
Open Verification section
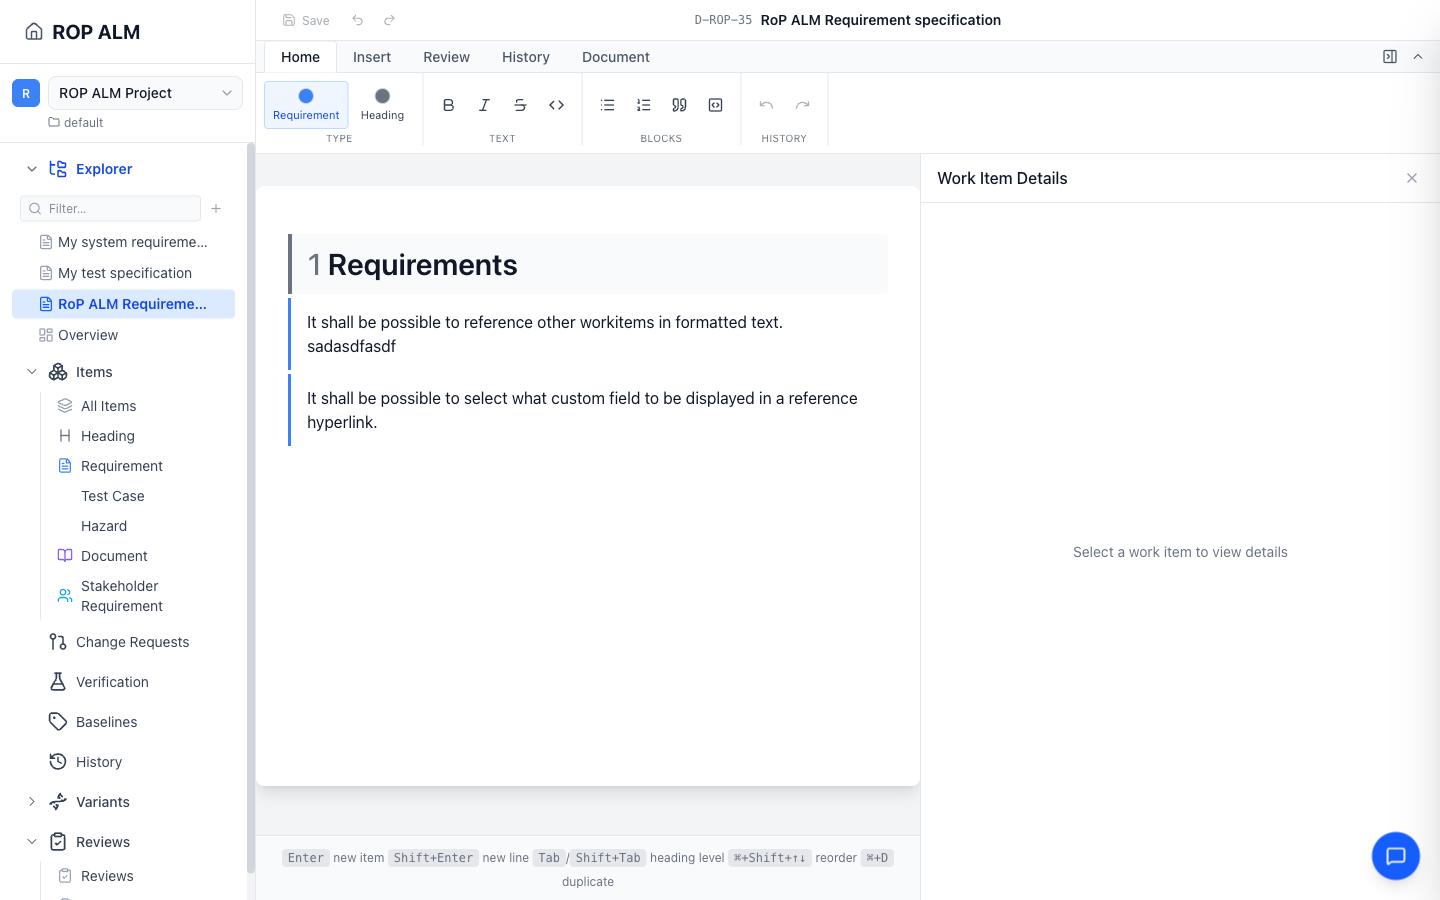click(x=112, y=682)
